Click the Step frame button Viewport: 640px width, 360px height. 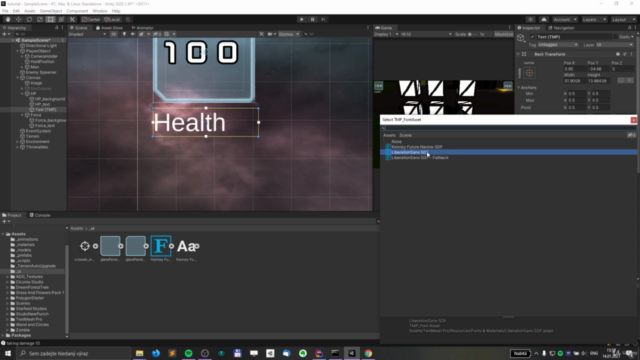click(323, 19)
